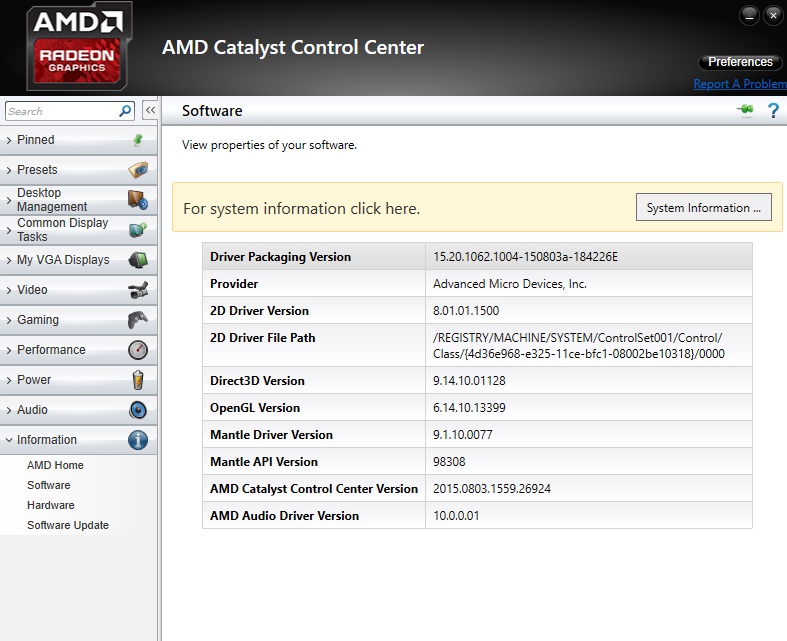
Task: Pin this page using green pin icon
Action: coord(745,111)
